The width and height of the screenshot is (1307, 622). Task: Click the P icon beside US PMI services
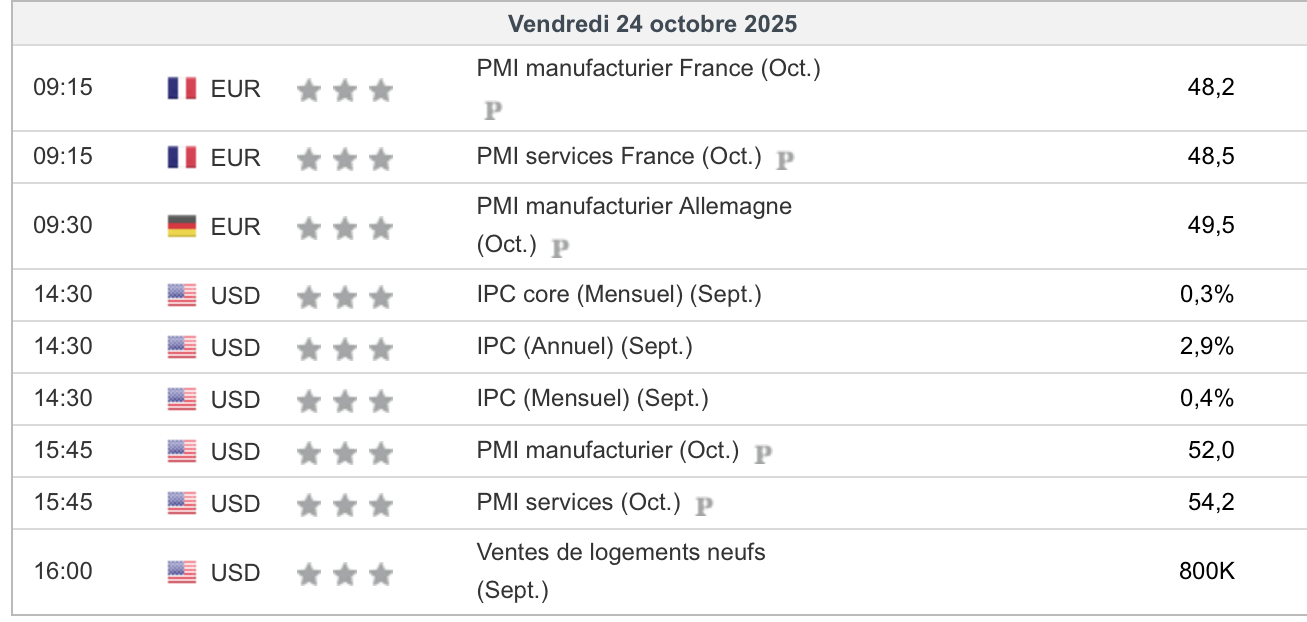704,505
